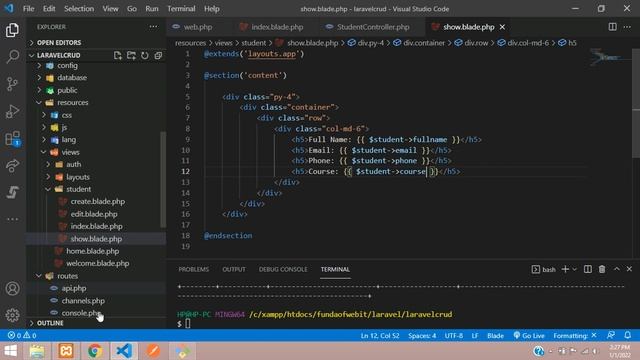Open terminal launch profile dropdown
Screen dimensions: 640x360
(x=574, y=269)
